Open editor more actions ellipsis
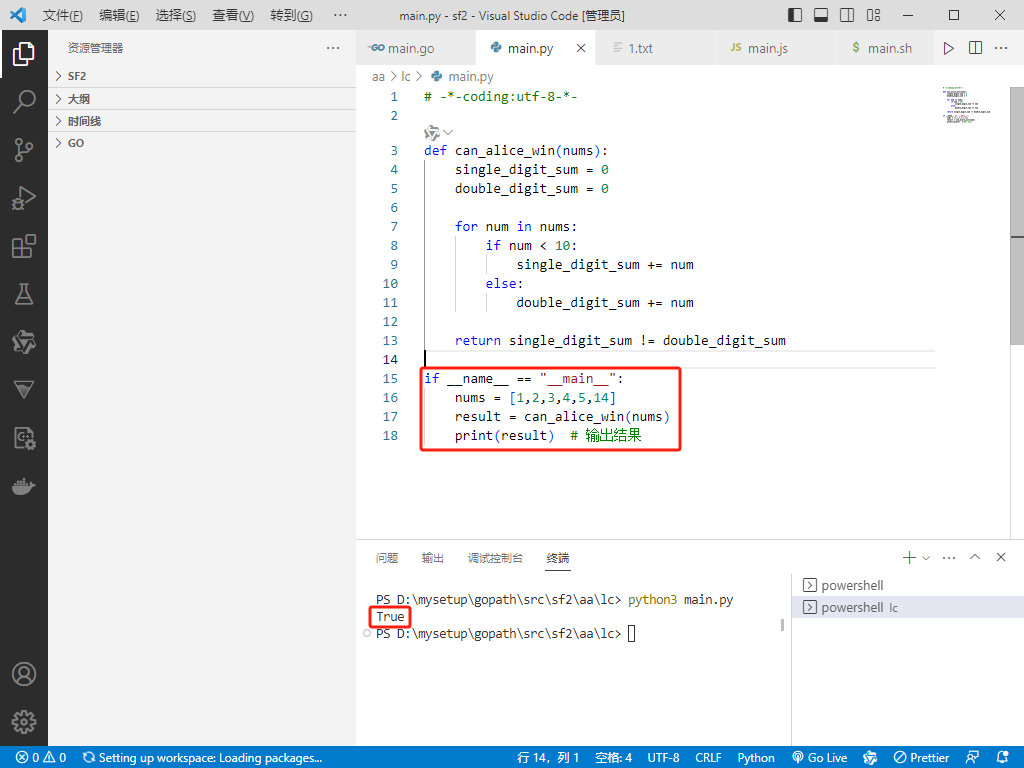 (x=1001, y=48)
